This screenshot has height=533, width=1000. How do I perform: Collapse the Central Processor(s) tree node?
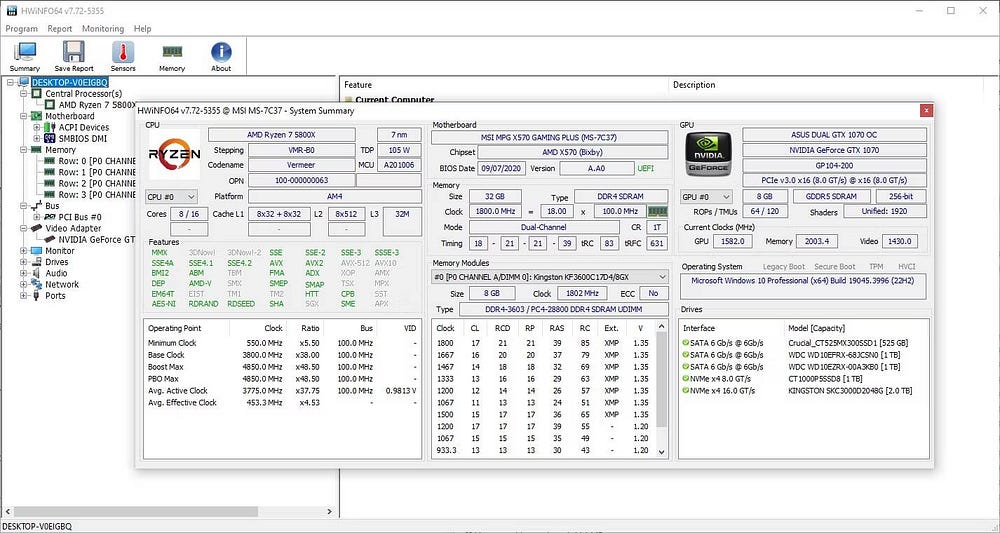[x=24, y=94]
